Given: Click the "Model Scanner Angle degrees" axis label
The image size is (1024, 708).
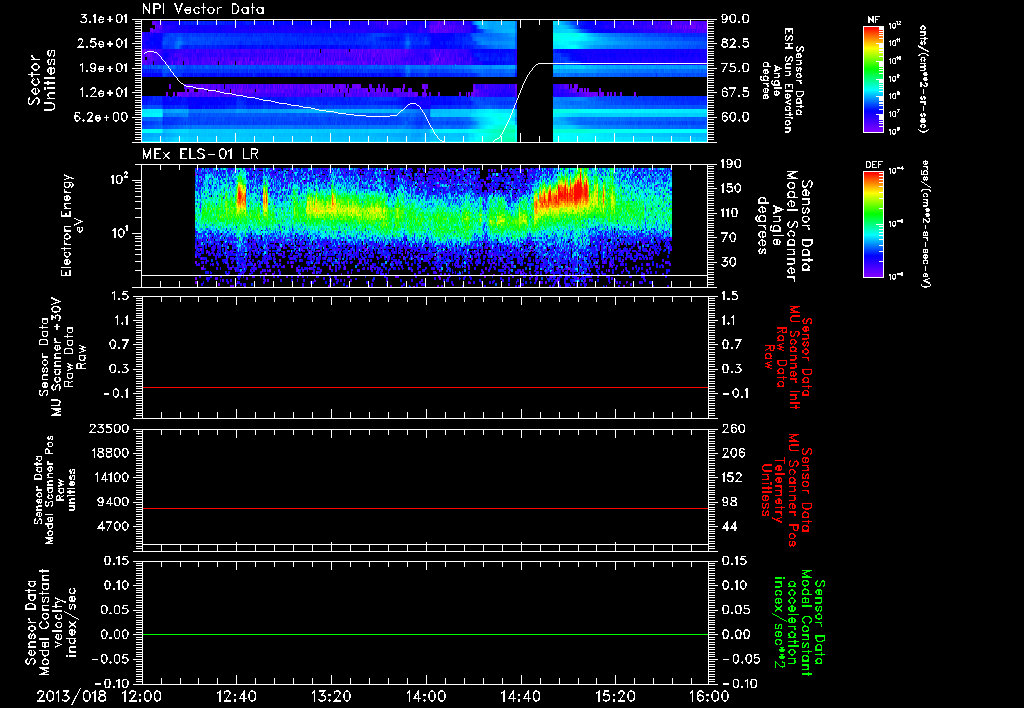Looking at the screenshot, I should point(784,226).
